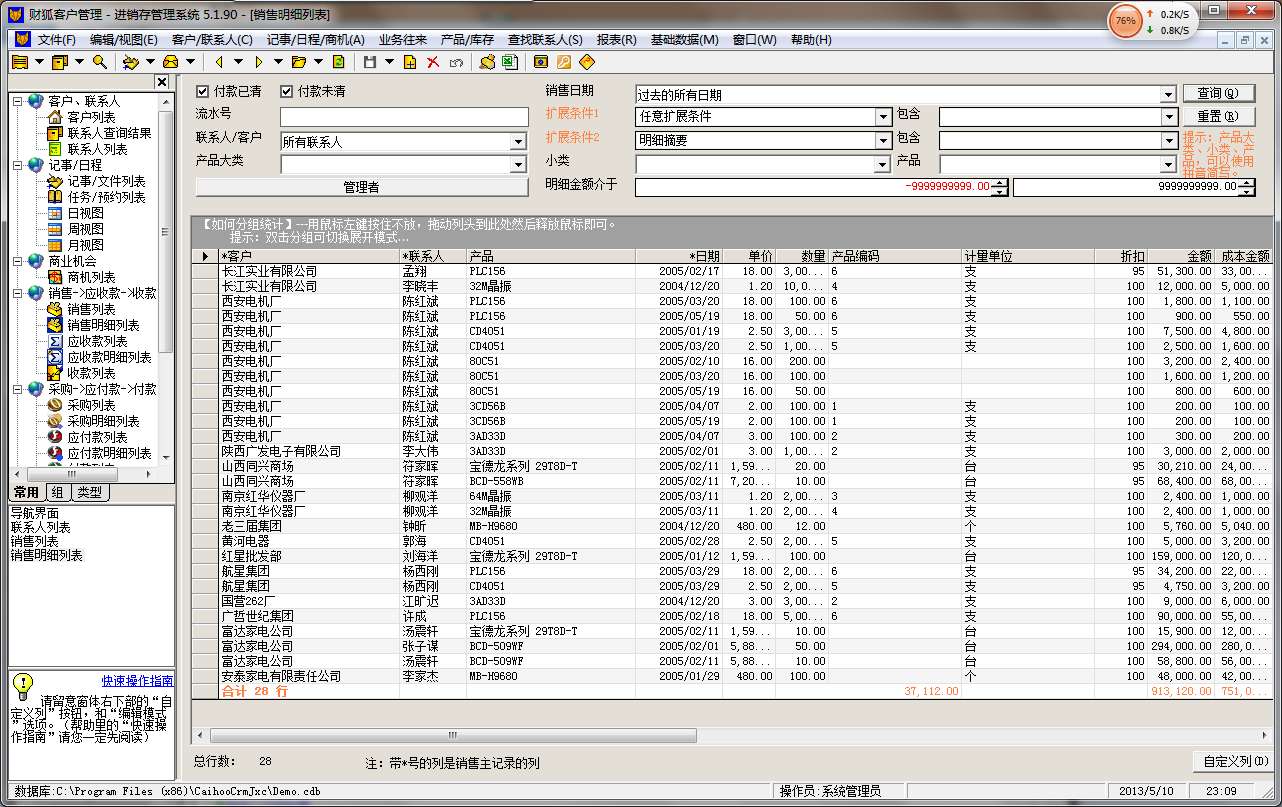Uncheck the 付款已清 checkbox
This screenshot has height=807, width=1282.
203,91
